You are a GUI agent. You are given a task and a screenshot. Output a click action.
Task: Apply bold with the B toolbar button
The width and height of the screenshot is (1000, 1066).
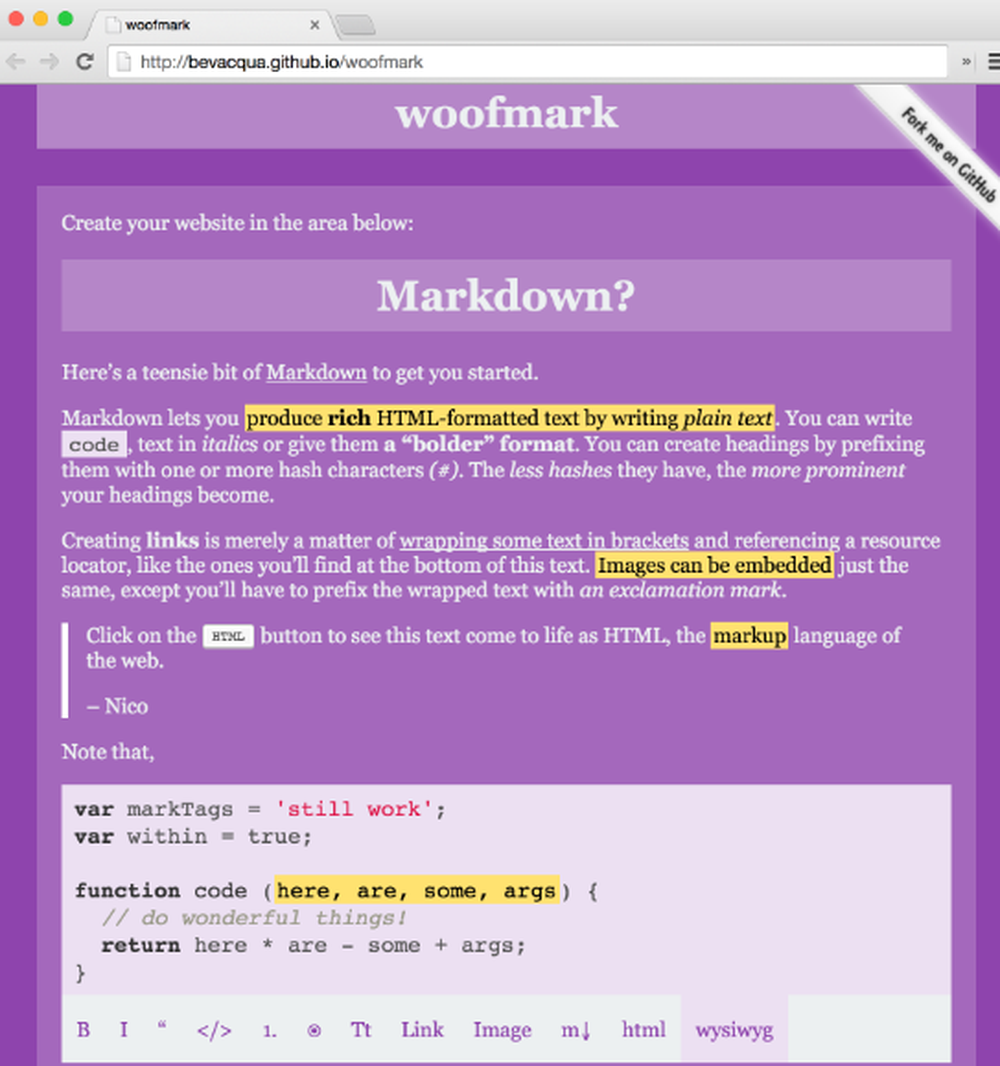point(84,1029)
